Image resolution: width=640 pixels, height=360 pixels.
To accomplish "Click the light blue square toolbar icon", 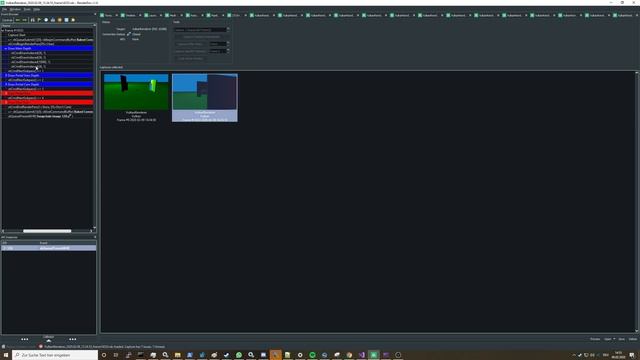I will (x=66, y=20).
